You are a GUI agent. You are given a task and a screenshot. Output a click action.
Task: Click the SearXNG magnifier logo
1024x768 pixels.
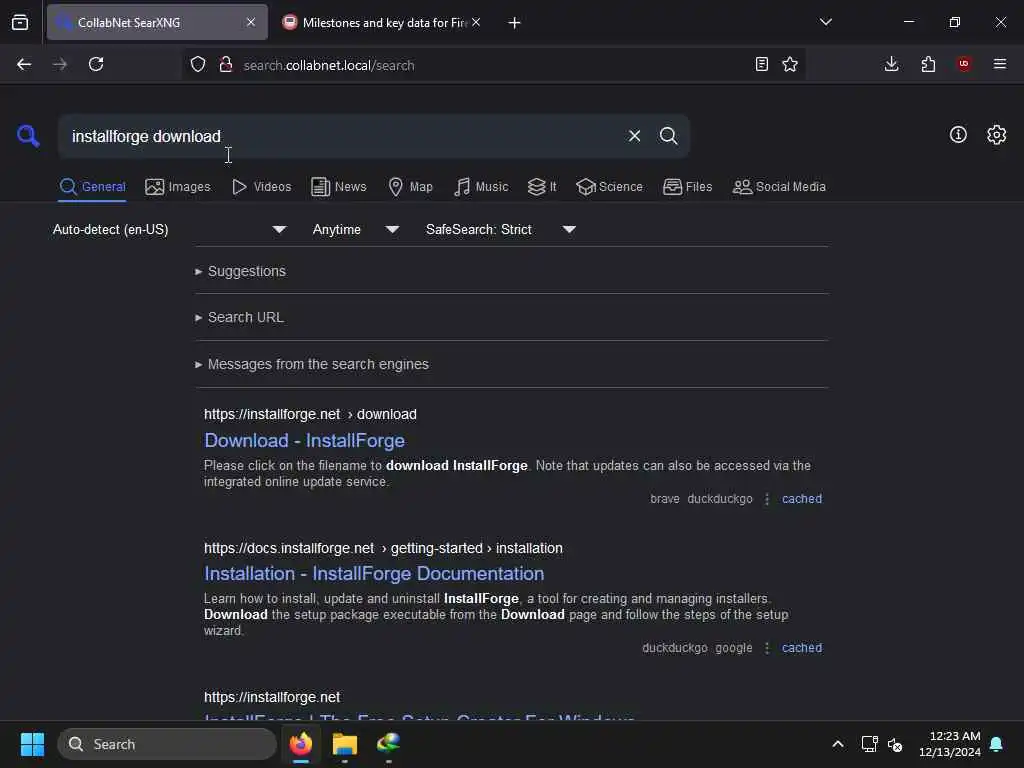point(28,136)
